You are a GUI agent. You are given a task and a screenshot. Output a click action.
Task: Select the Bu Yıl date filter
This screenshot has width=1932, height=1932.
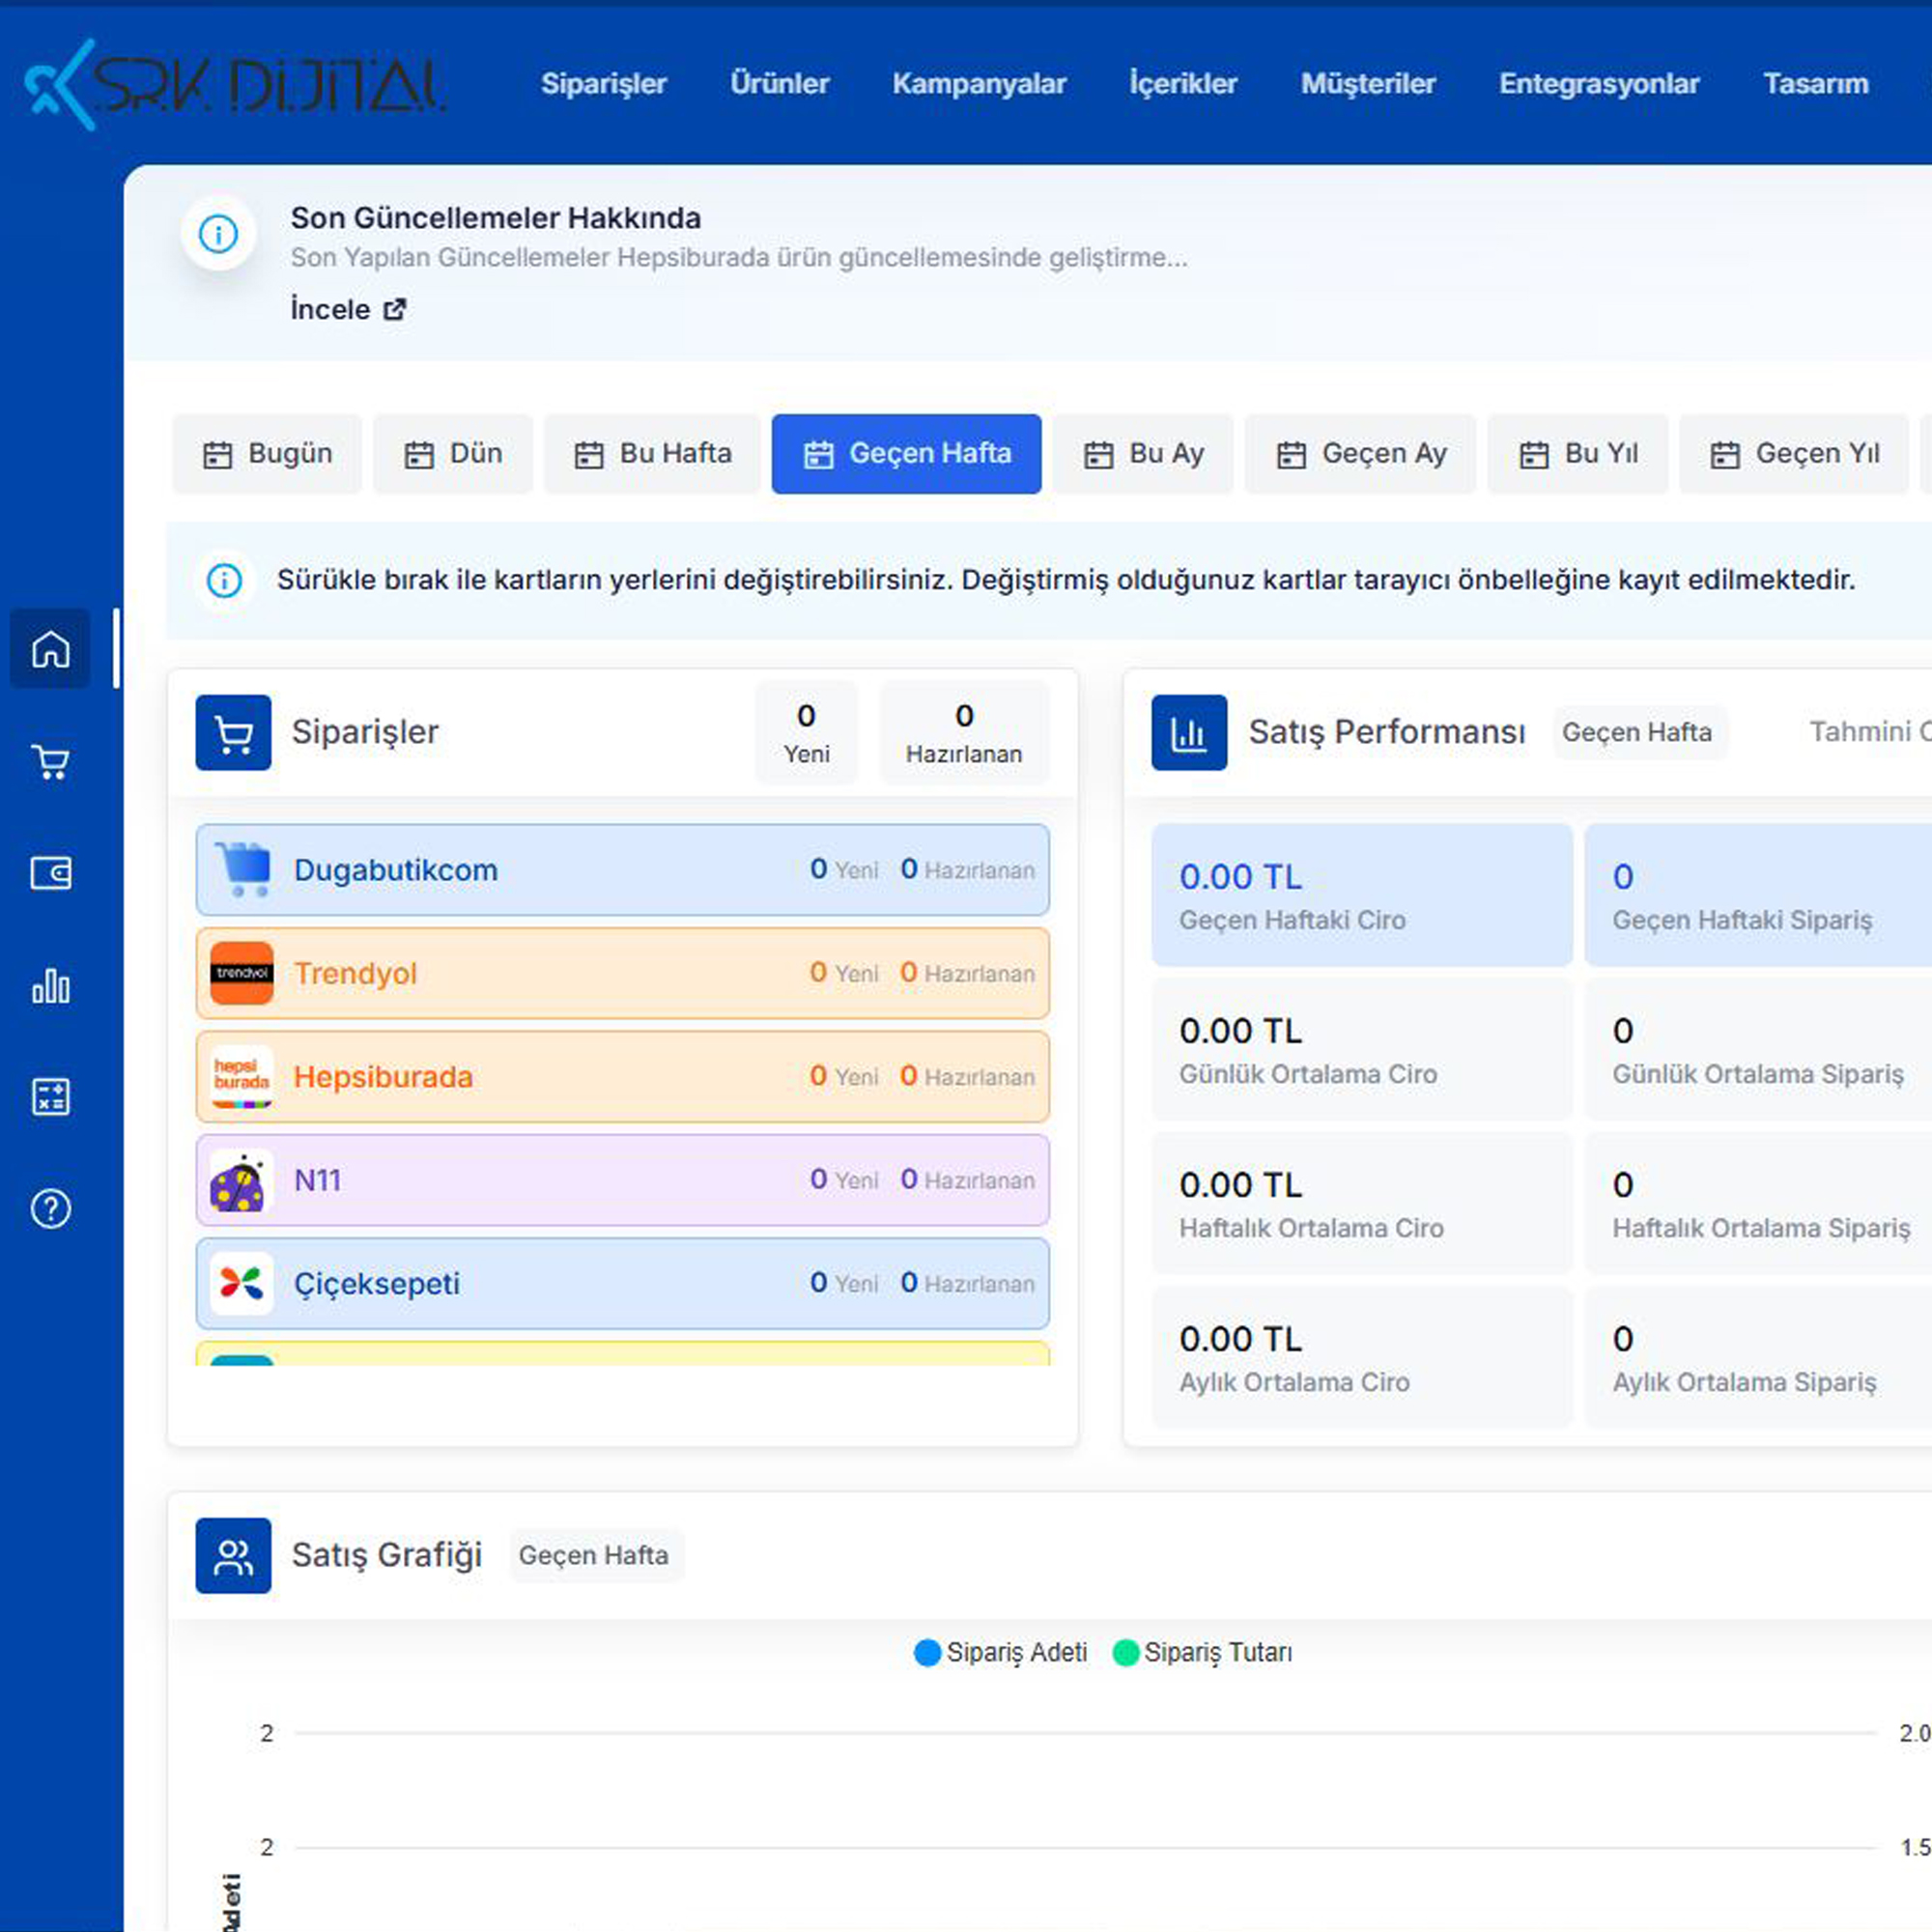1578,454
